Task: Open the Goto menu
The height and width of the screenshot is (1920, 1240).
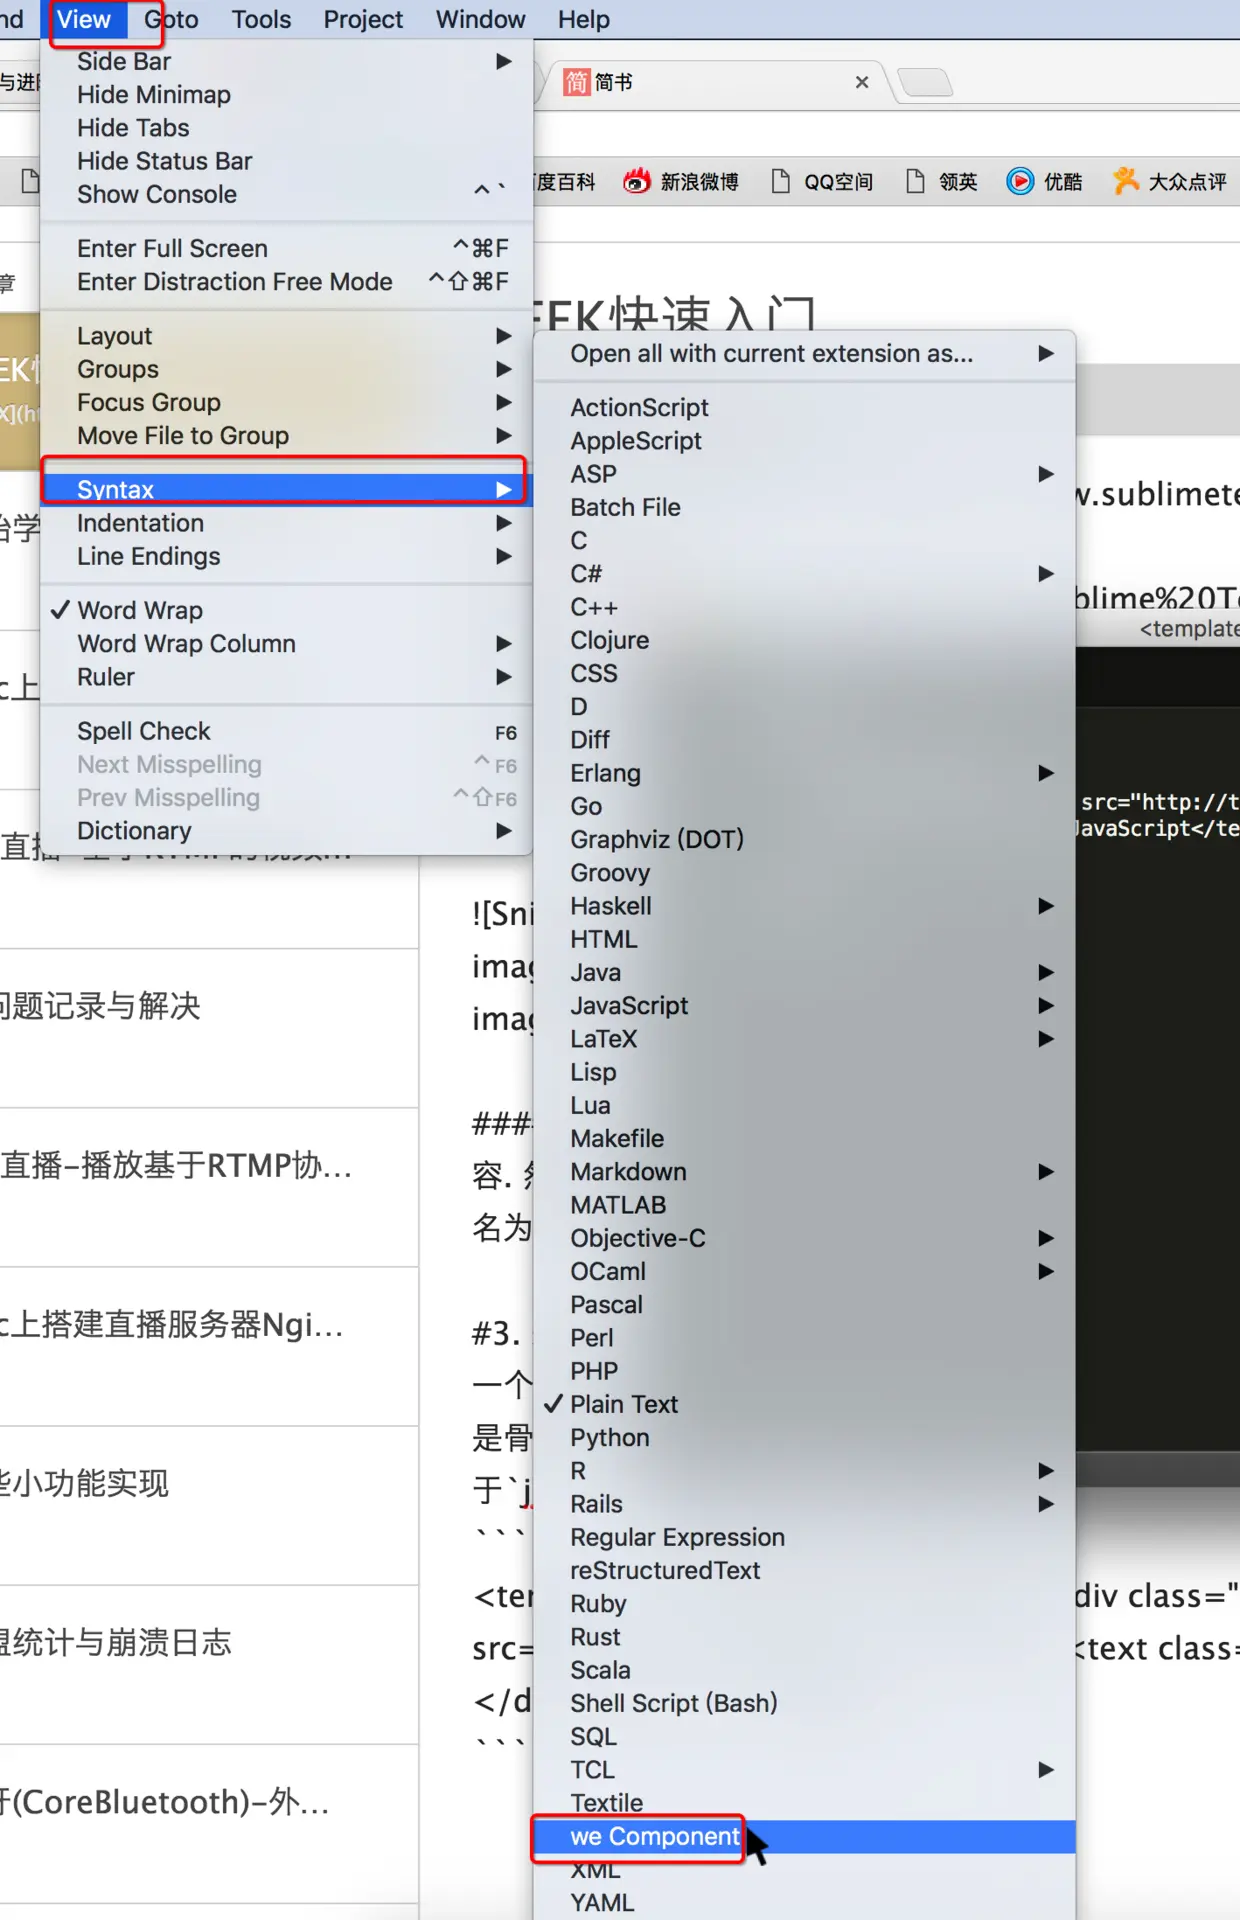Action: coord(171,20)
